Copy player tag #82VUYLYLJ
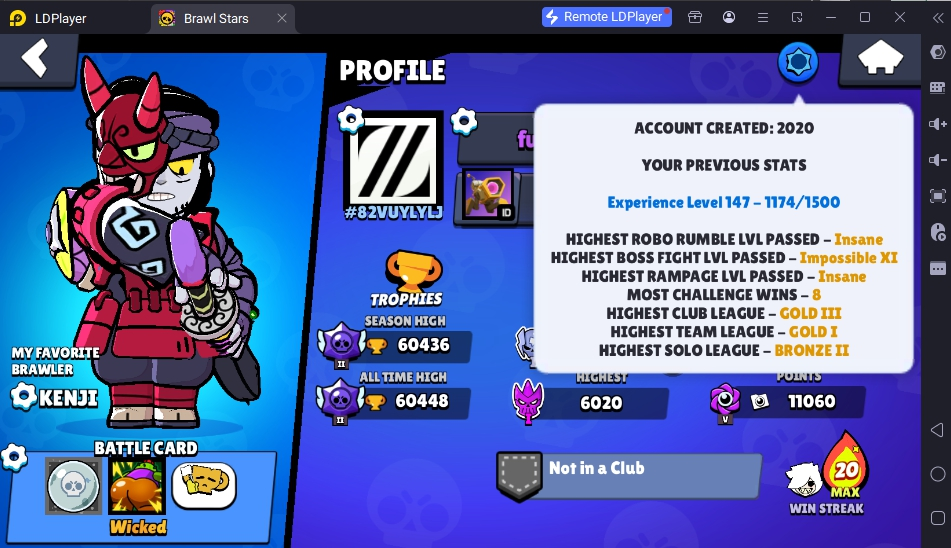951x548 pixels. (393, 213)
